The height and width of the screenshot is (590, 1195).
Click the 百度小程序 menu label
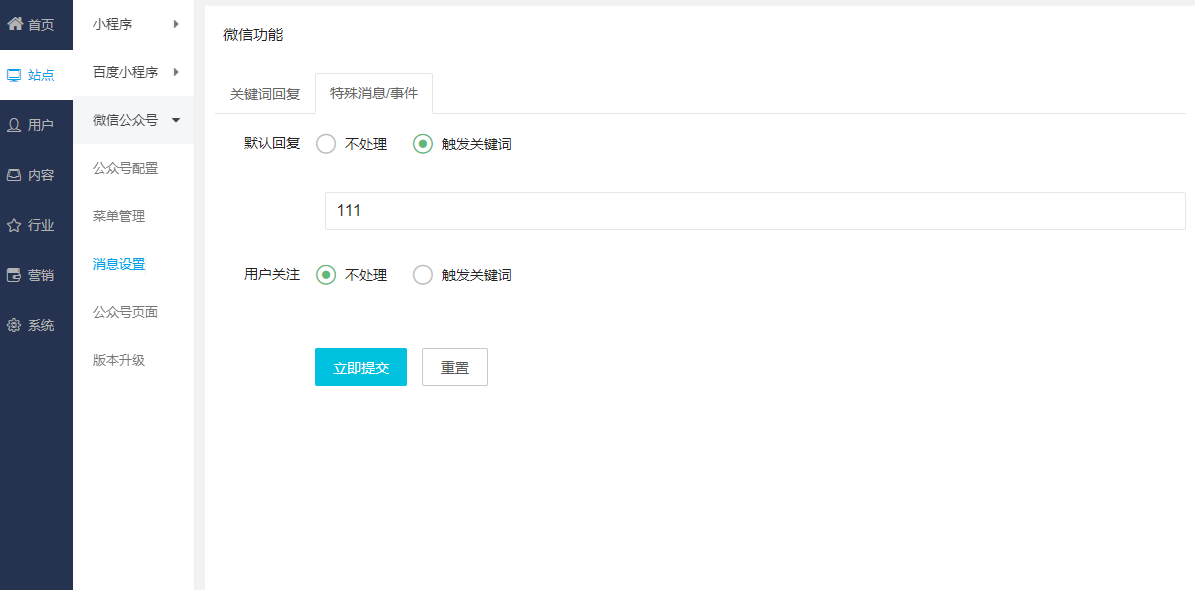(x=126, y=72)
